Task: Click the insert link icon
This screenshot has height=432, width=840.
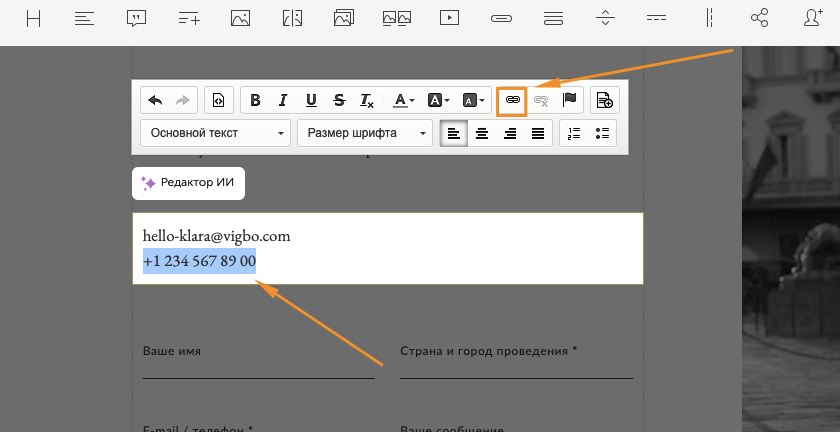Action: coord(511,100)
